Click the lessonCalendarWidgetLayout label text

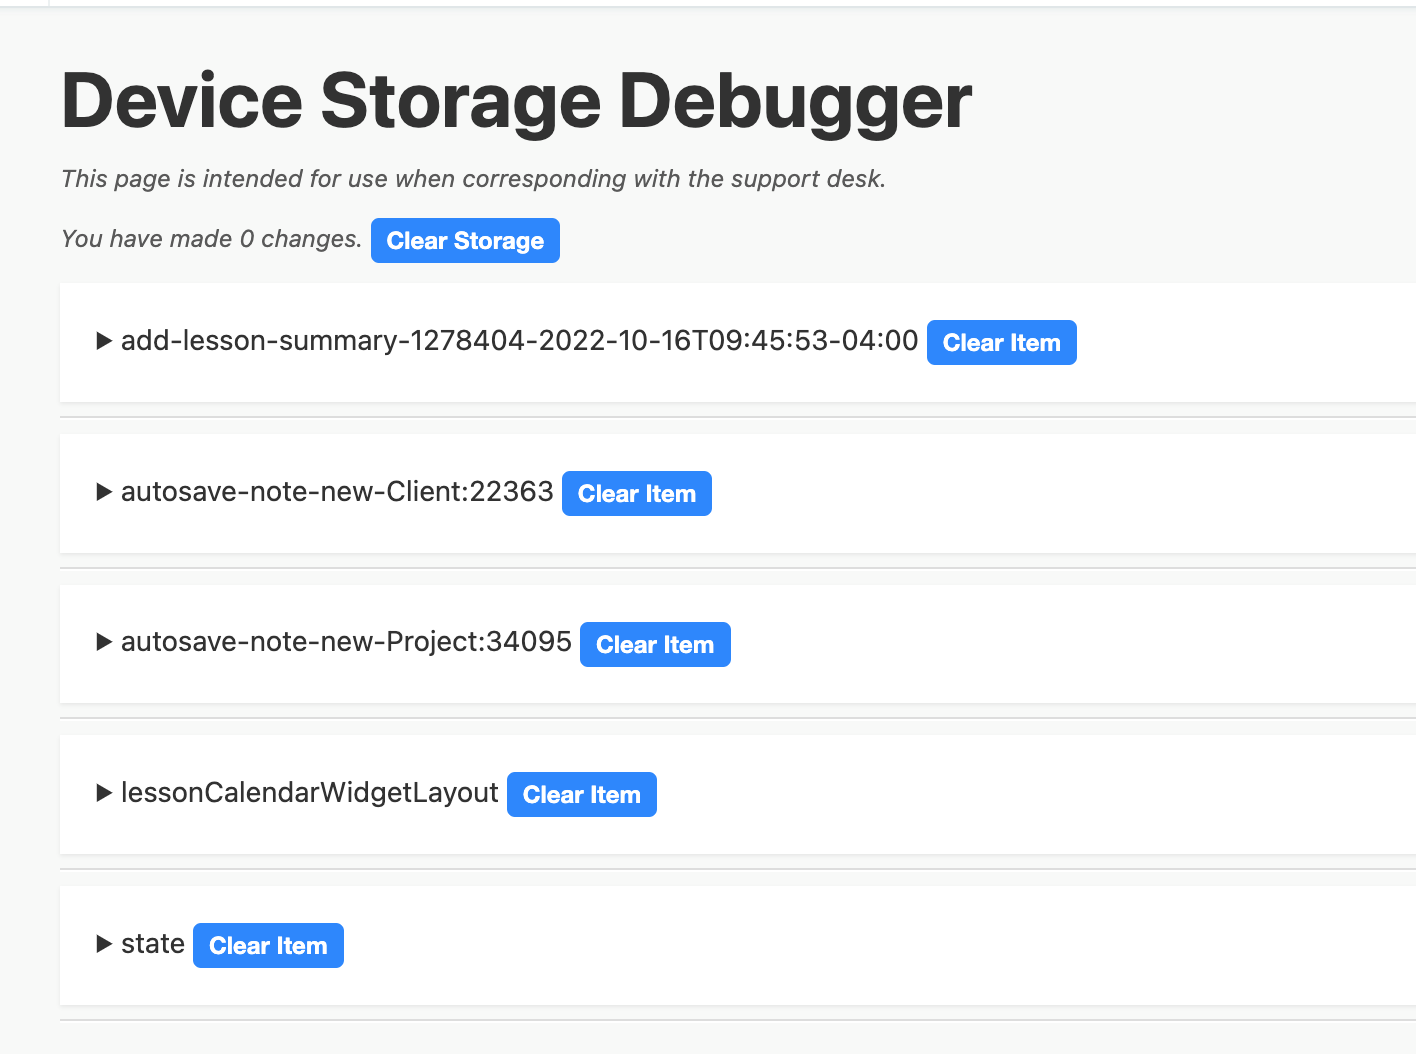309,793
